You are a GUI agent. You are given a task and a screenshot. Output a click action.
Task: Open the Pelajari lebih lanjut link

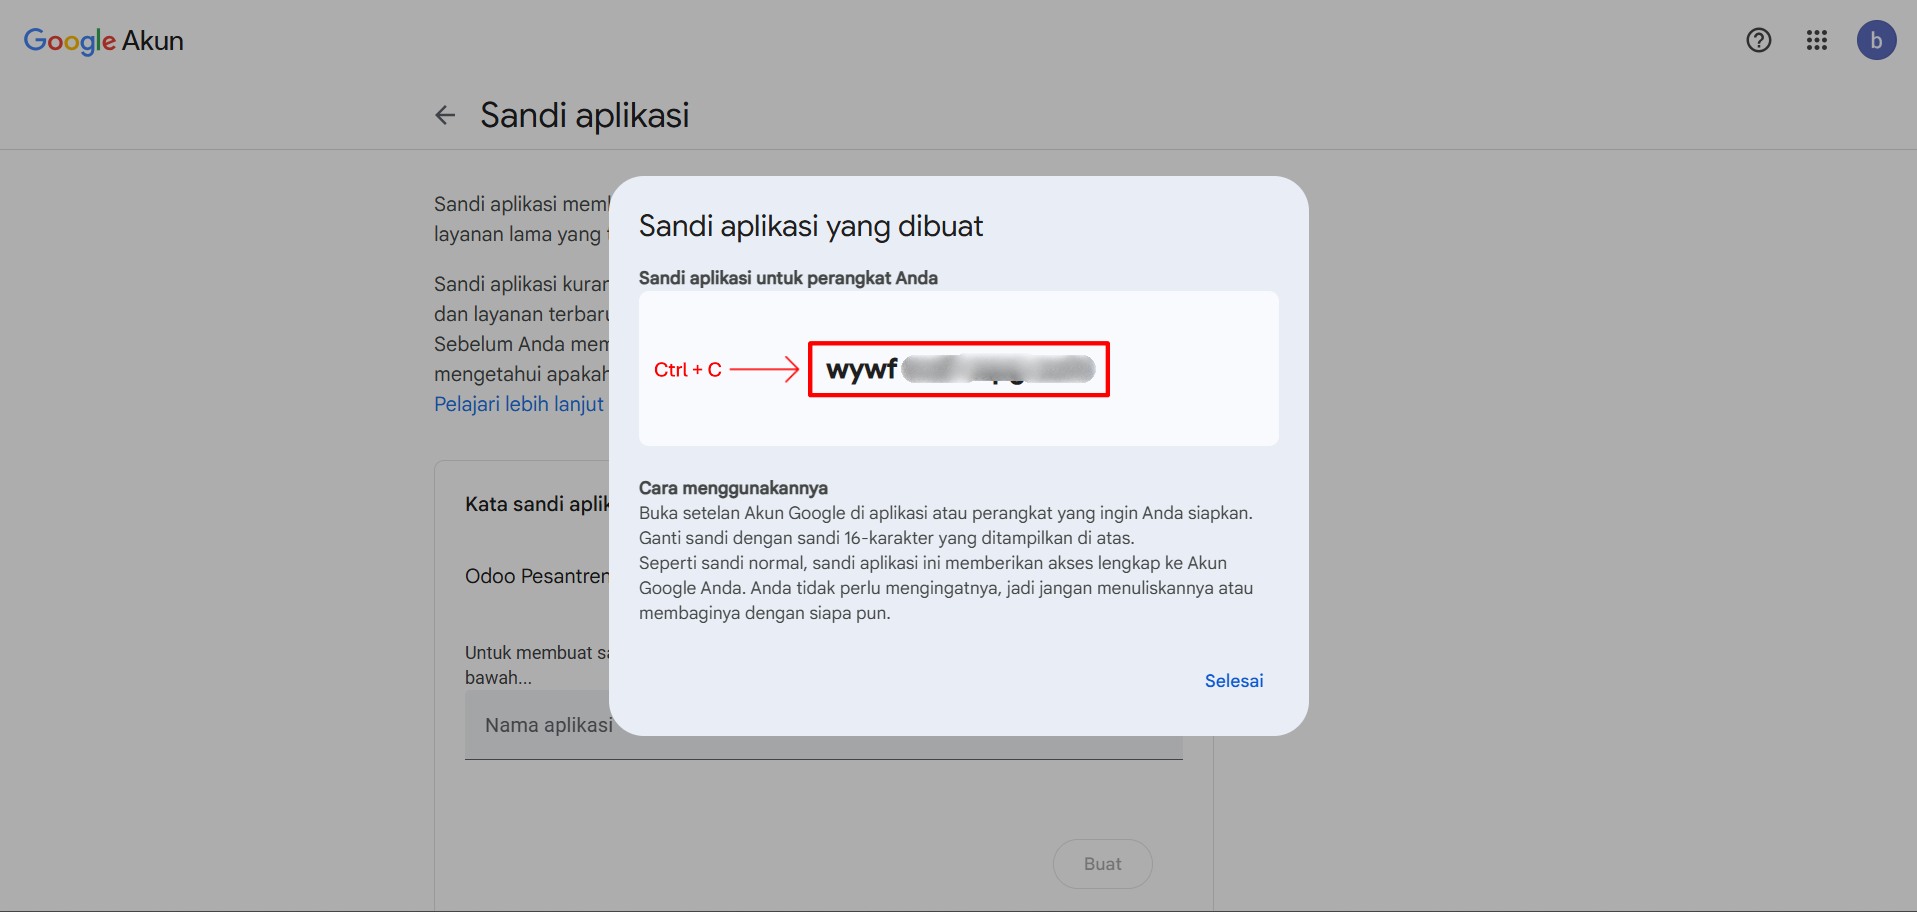click(x=518, y=404)
